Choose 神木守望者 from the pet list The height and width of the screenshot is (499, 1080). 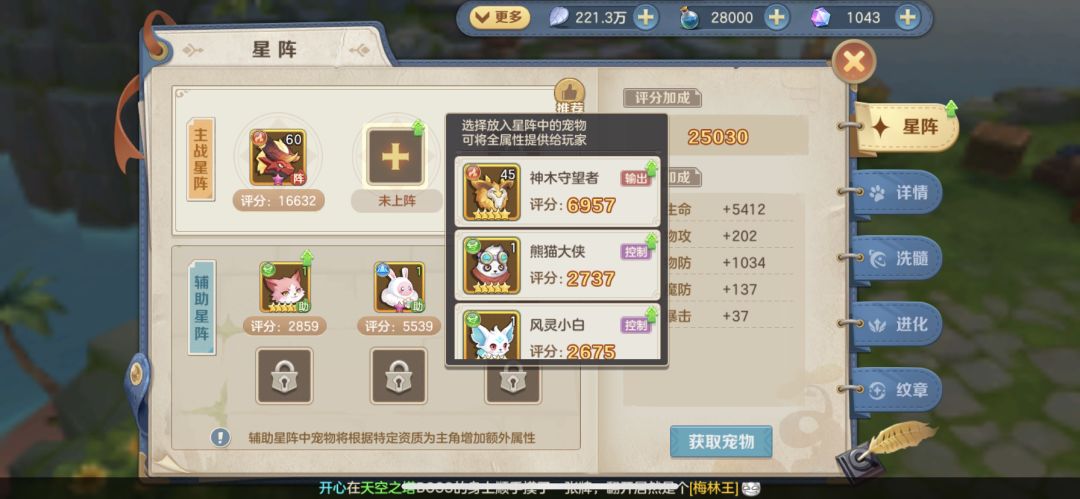(x=557, y=192)
